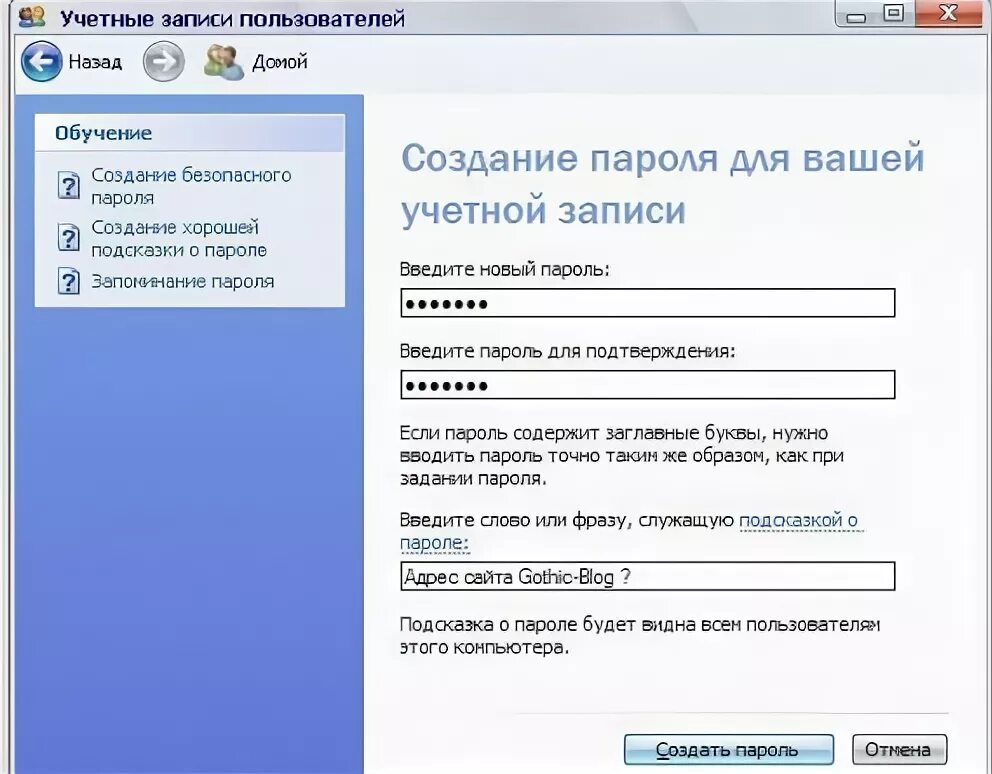
Task: Focus the password confirmation field
Action: point(648,385)
